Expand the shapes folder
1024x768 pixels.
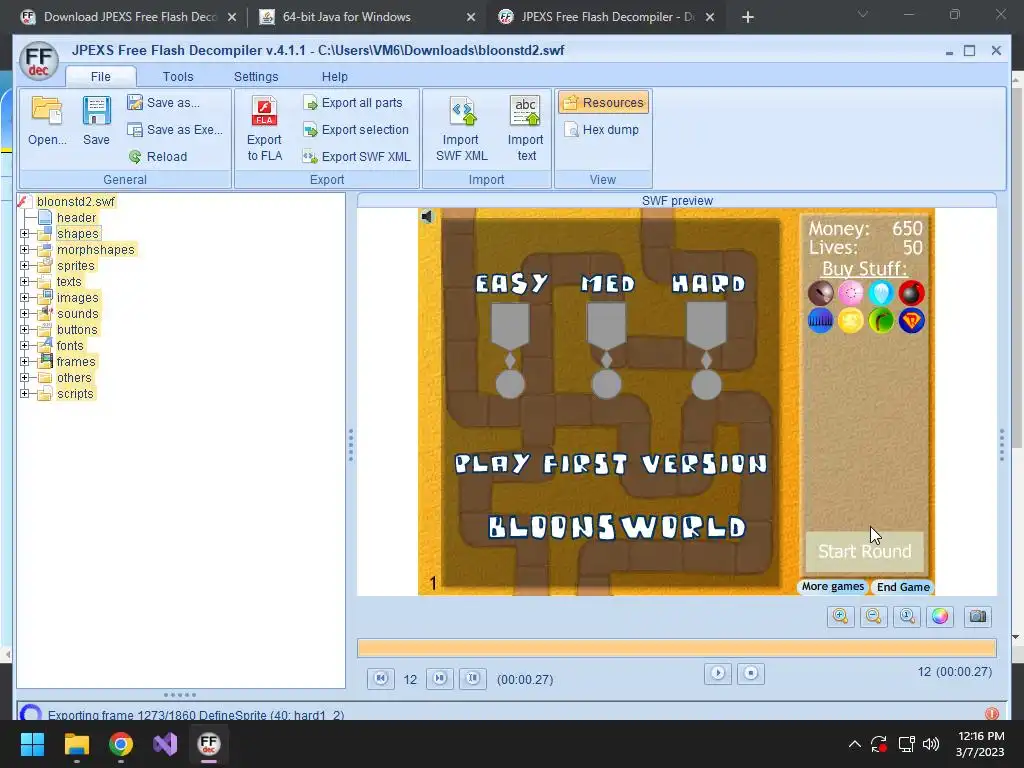(25, 233)
